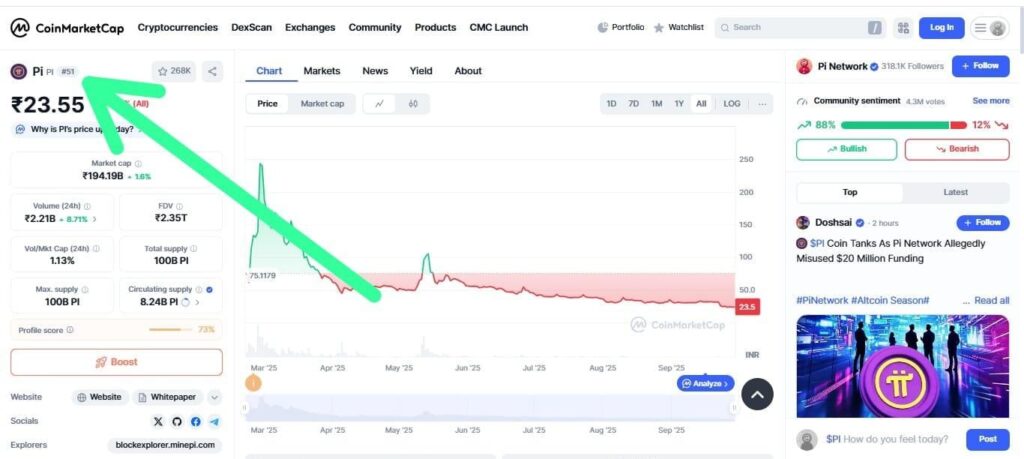Click the orange Boost button
The image size is (1024, 459).
click(x=116, y=362)
